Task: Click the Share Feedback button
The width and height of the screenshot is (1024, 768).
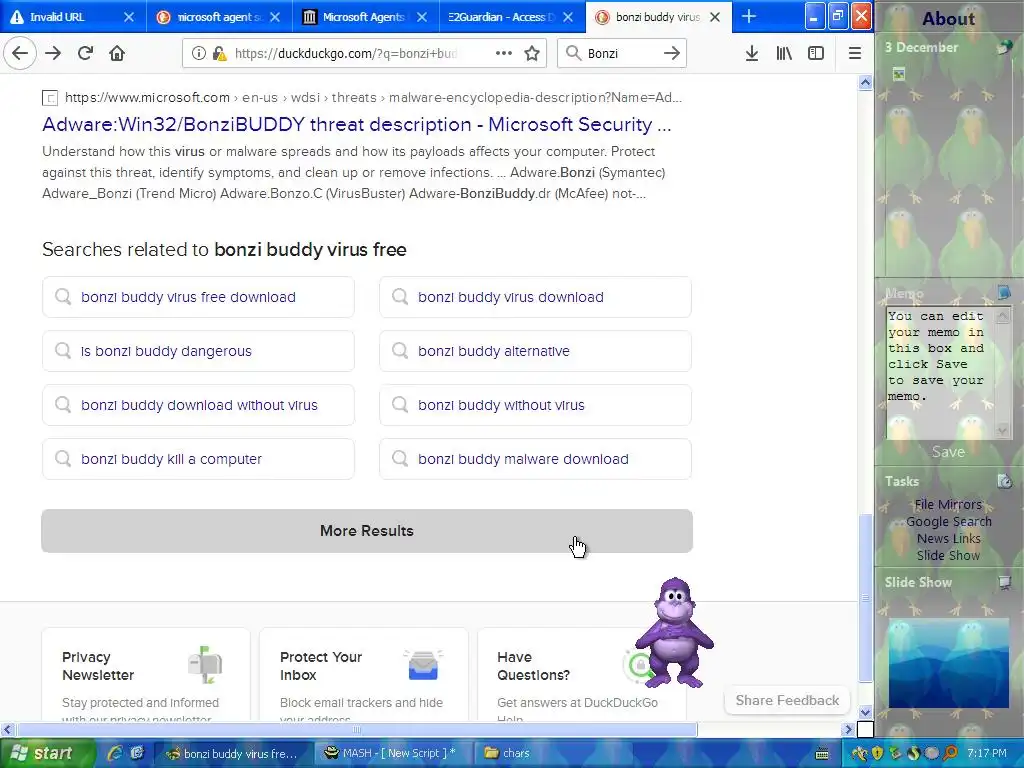Action: (x=787, y=700)
